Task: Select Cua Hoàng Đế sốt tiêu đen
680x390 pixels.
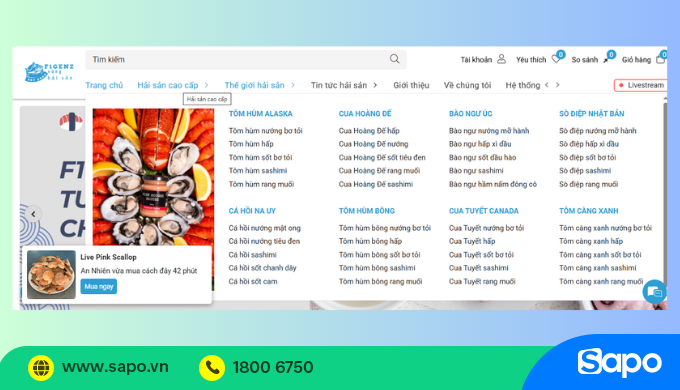Action: [382, 157]
